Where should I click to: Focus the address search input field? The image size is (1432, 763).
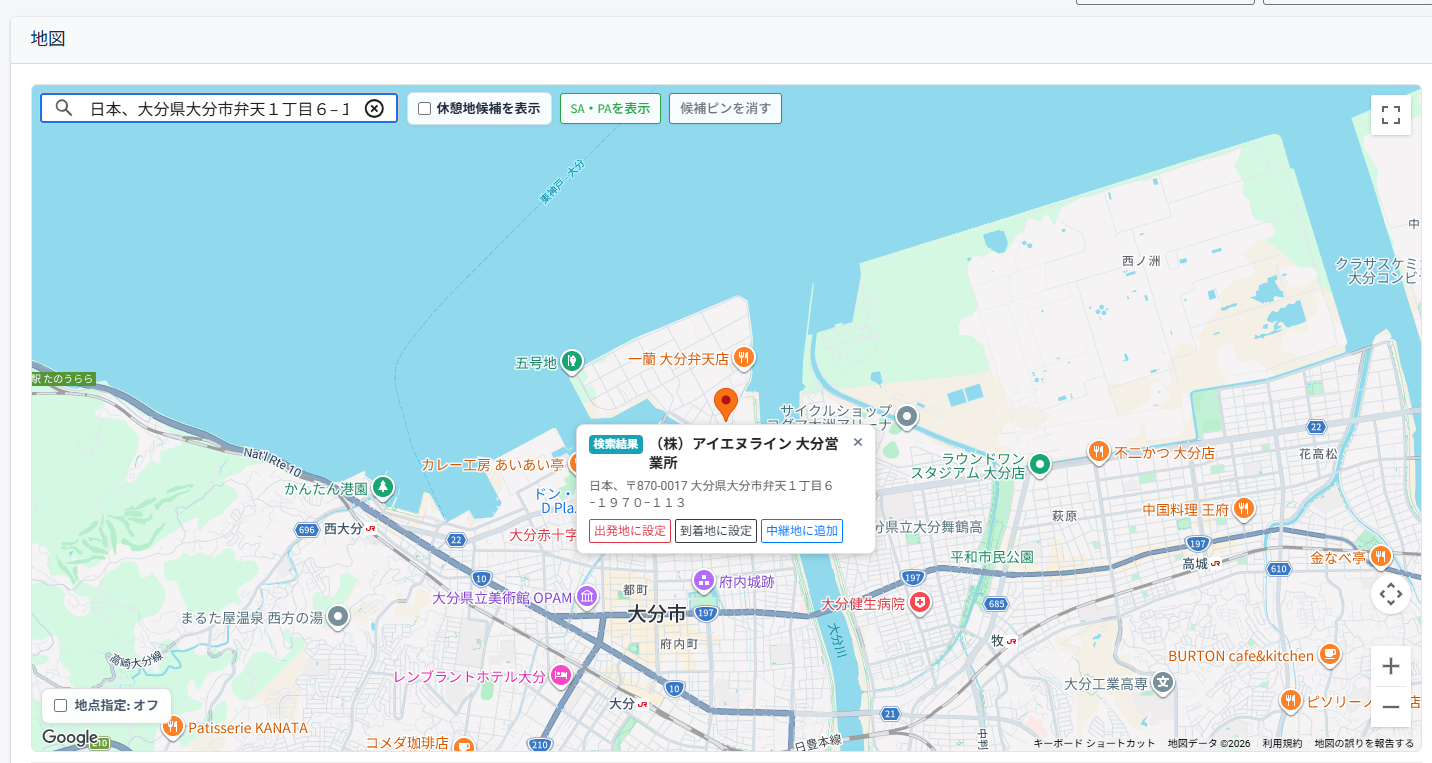[219, 108]
